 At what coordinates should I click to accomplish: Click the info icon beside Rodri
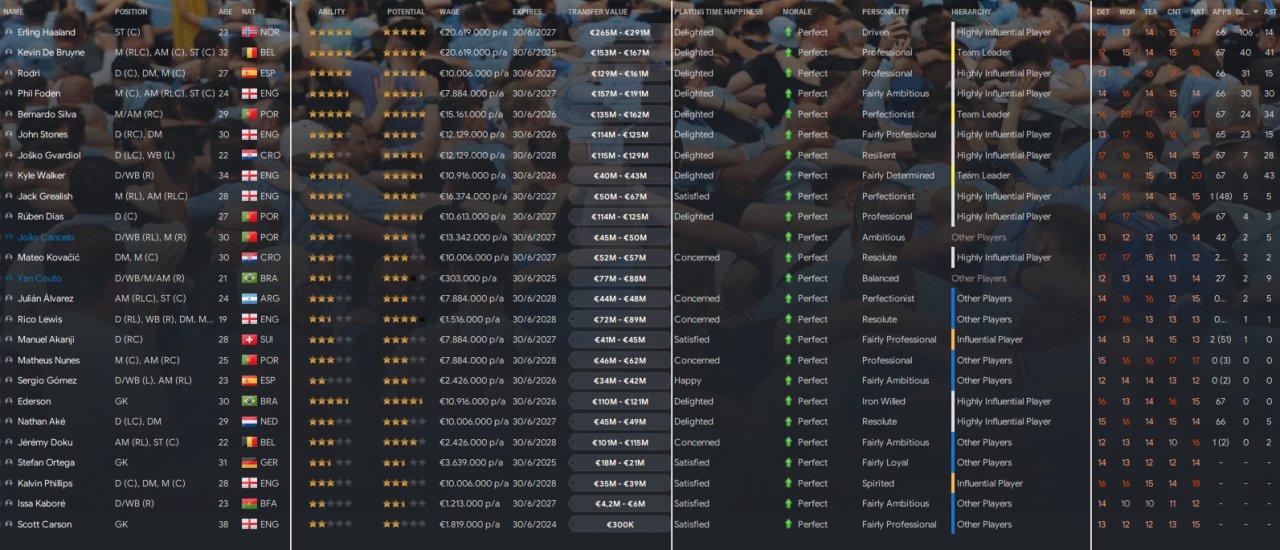[x=9, y=73]
